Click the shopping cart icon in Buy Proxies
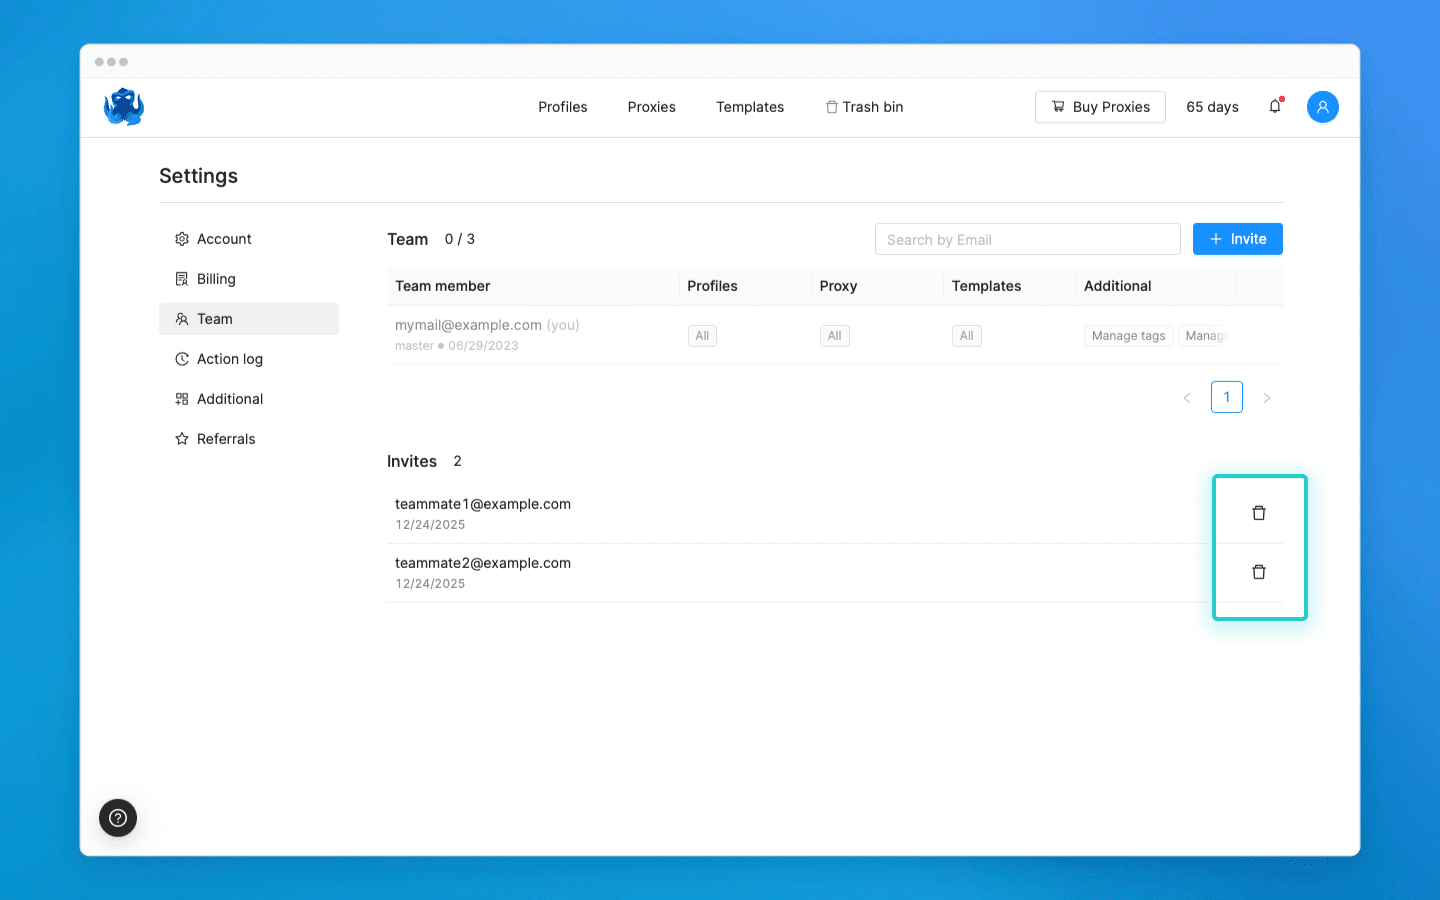 pyautogui.click(x=1058, y=106)
